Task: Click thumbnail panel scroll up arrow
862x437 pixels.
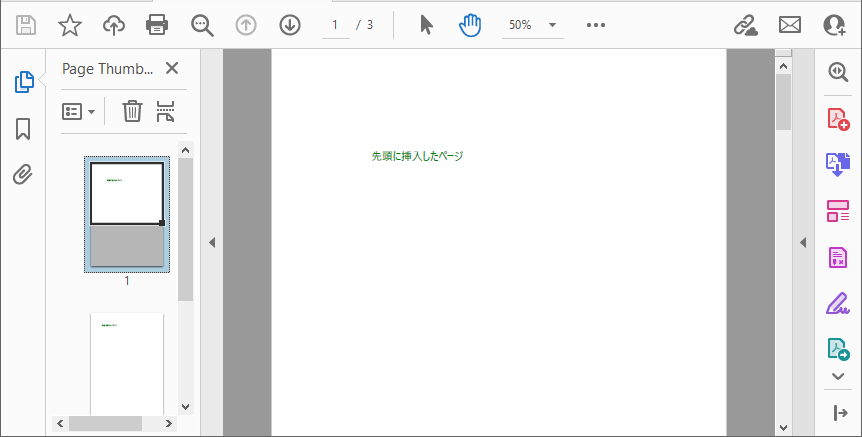Action: point(185,150)
